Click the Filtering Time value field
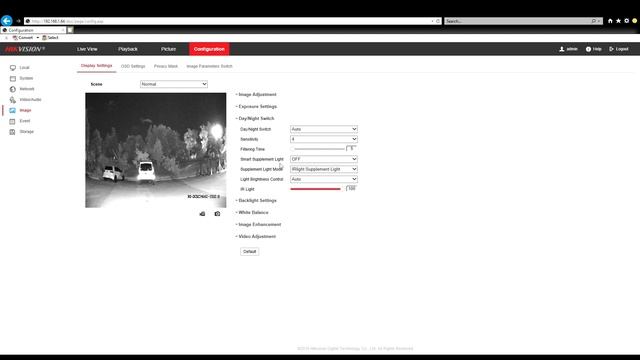 coord(351,149)
